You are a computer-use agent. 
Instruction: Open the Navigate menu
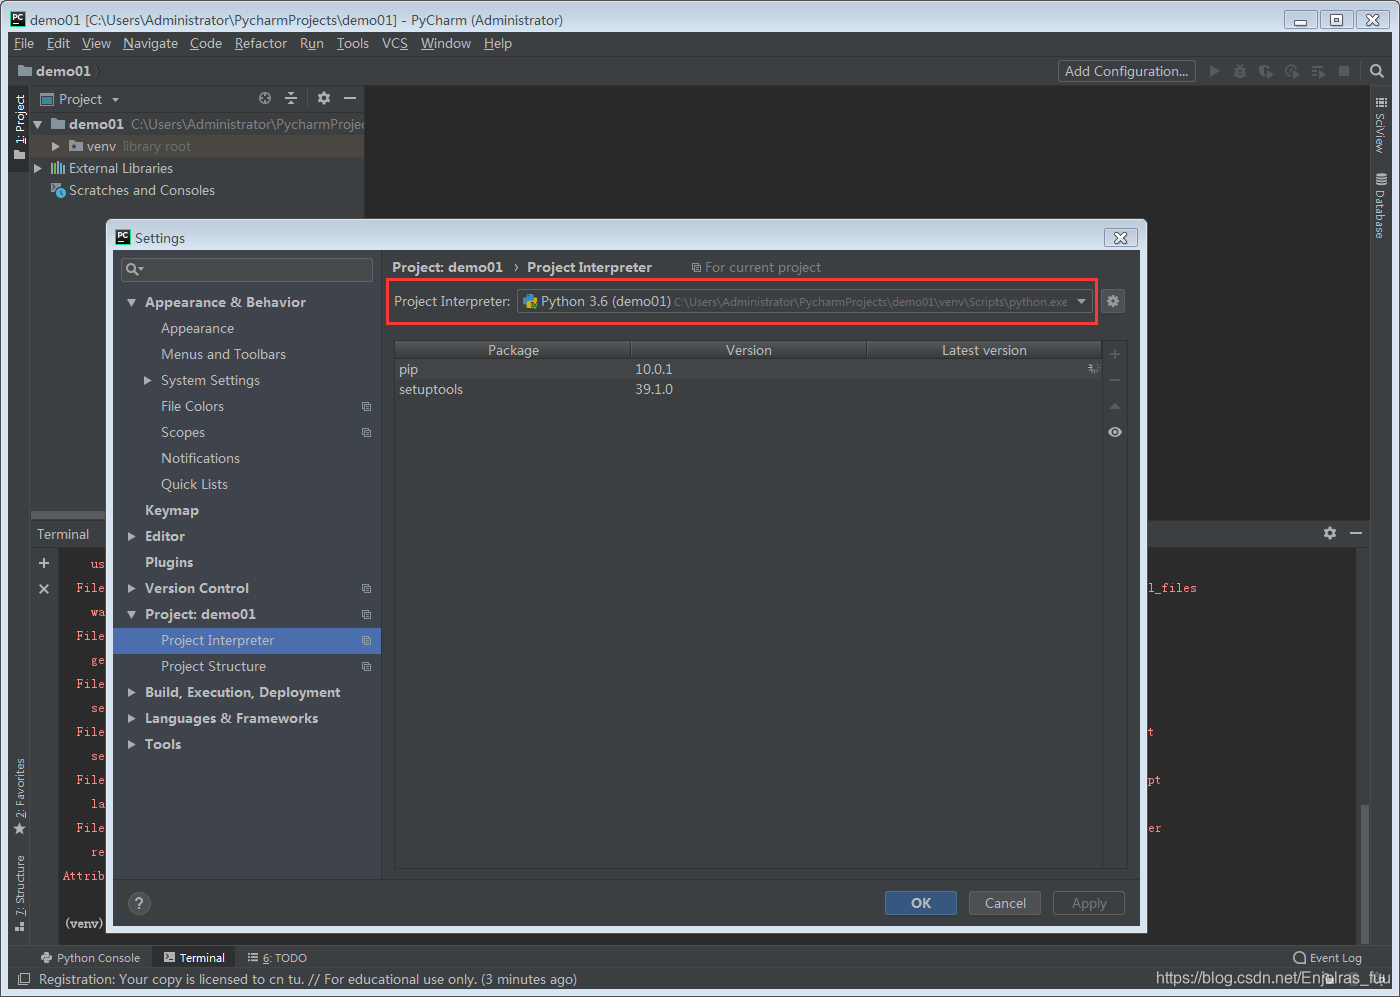point(150,43)
